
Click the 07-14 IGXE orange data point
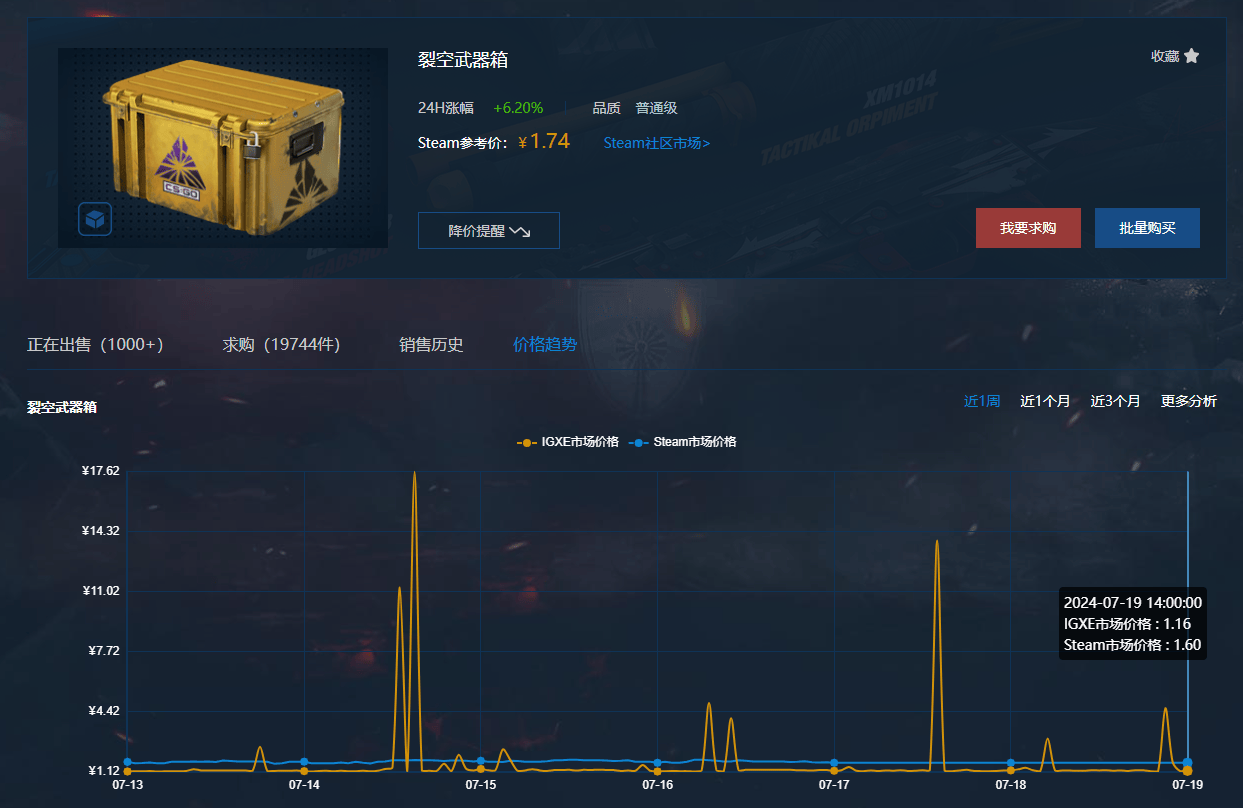click(304, 771)
